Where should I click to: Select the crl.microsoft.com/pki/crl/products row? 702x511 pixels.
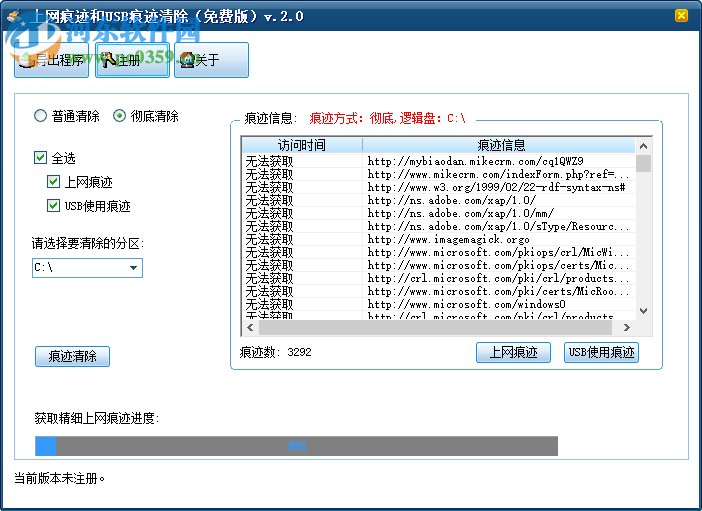[438, 278]
